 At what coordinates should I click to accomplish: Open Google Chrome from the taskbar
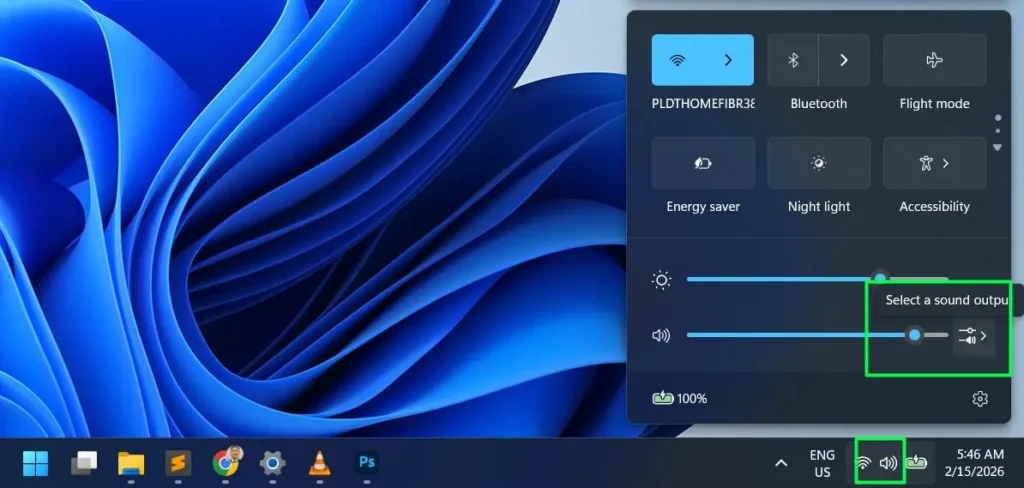pos(226,463)
